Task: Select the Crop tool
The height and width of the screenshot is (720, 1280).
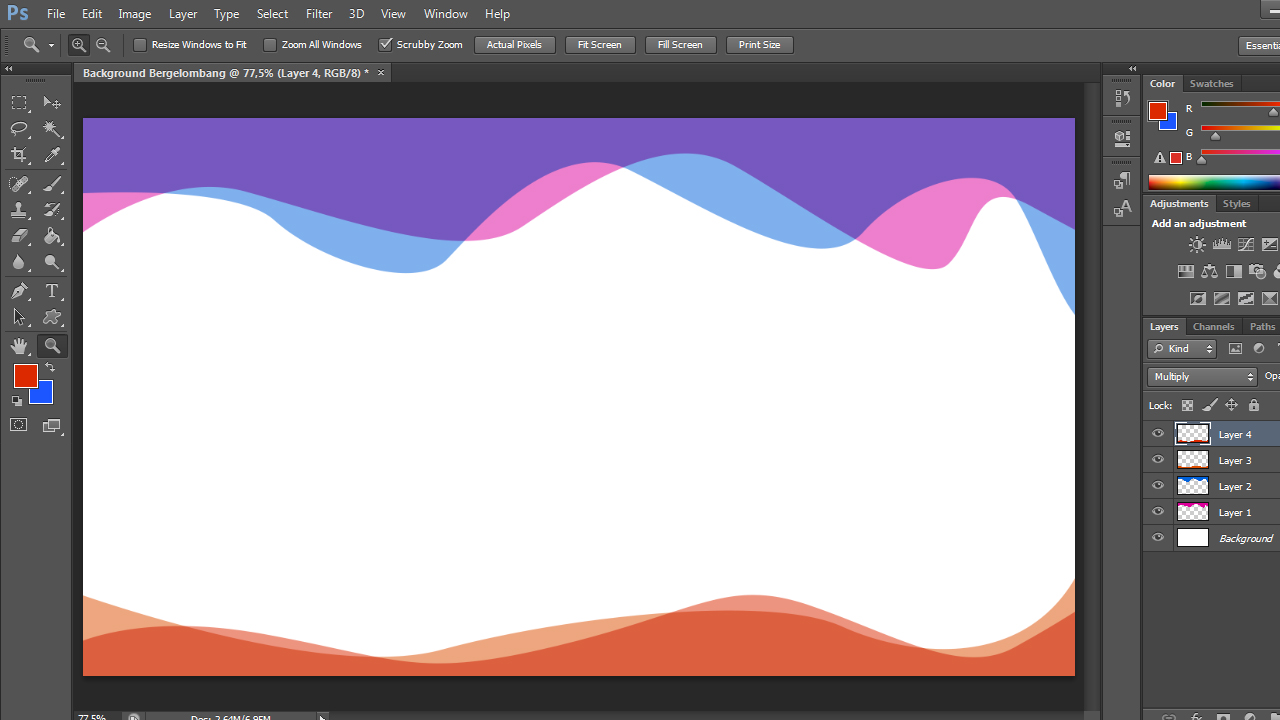Action: tap(18, 155)
